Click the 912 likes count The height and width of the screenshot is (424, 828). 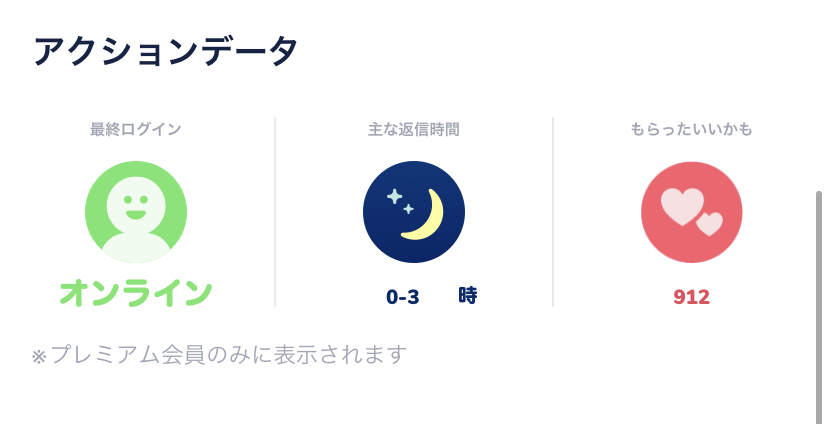(x=692, y=297)
